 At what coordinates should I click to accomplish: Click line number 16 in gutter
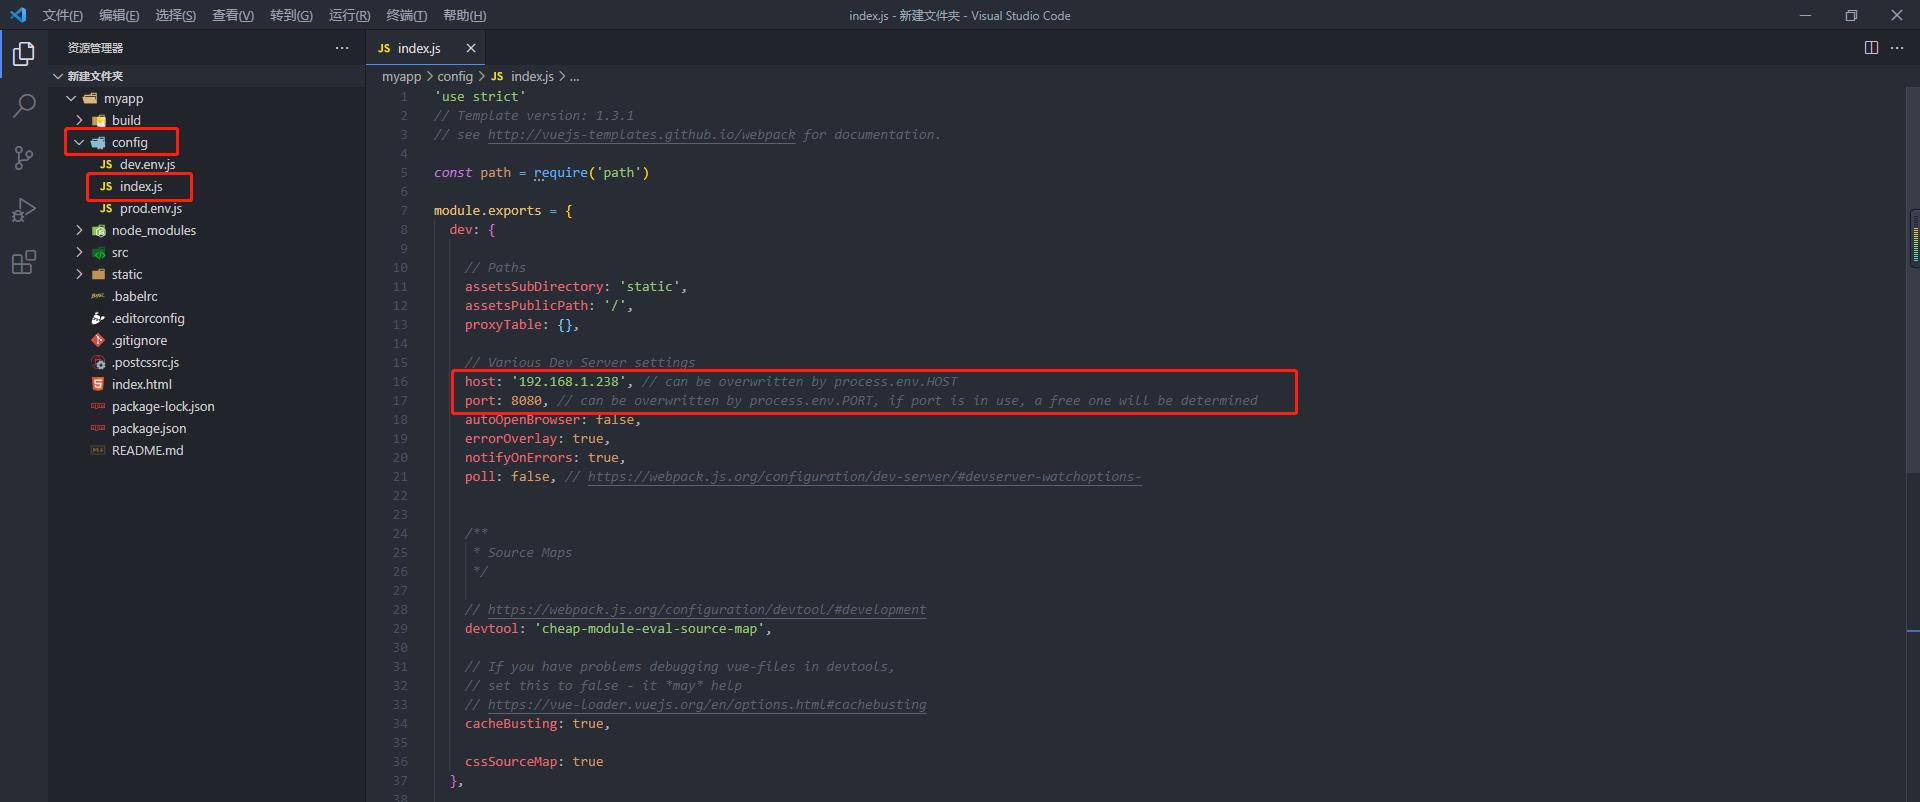click(400, 381)
